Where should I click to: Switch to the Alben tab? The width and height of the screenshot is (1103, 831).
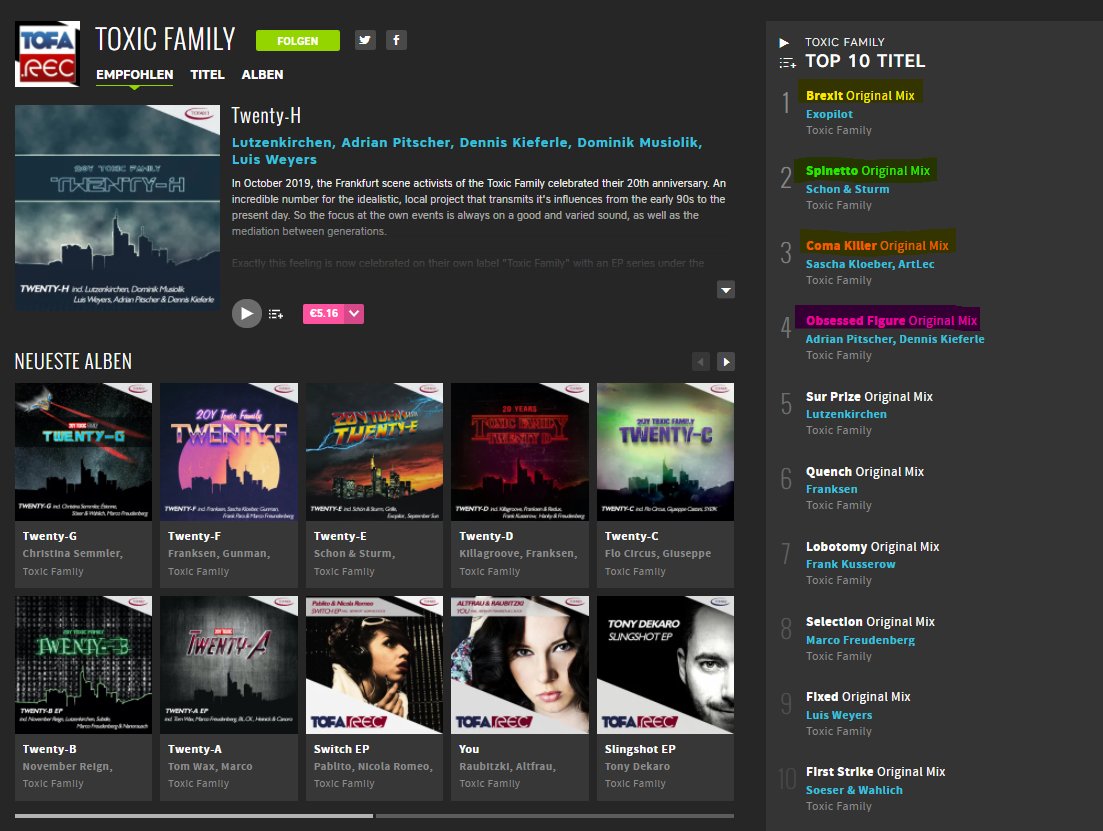pyautogui.click(x=262, y=75)
